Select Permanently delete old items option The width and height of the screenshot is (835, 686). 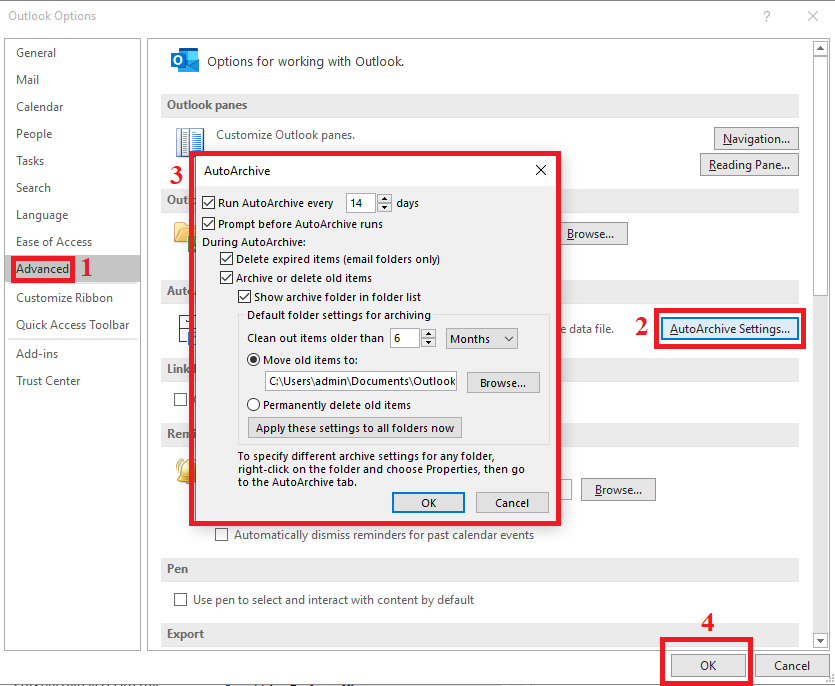coord(254,405)
